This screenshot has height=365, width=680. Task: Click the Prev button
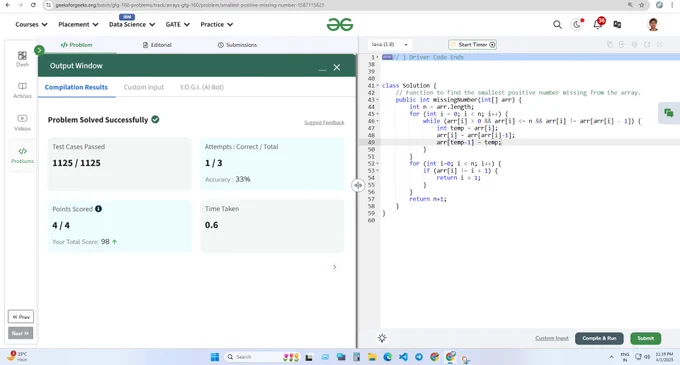pos(21,317)
